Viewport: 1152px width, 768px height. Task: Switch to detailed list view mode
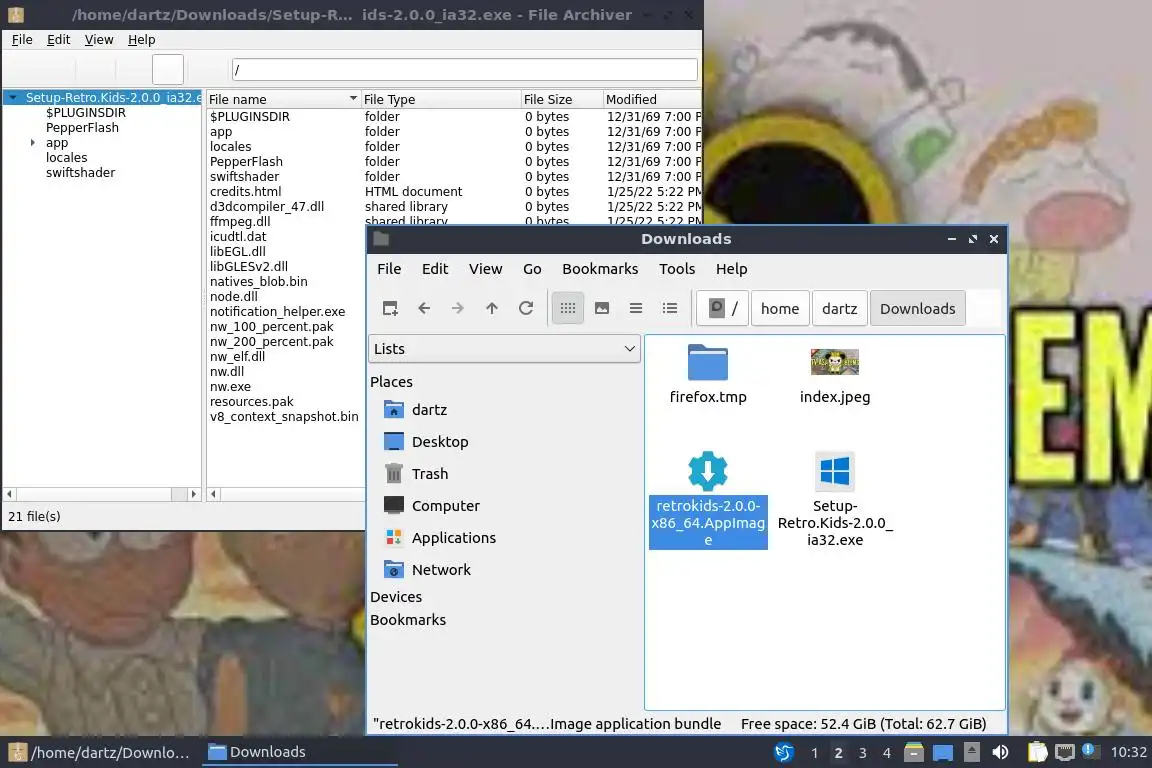(669, 308)
